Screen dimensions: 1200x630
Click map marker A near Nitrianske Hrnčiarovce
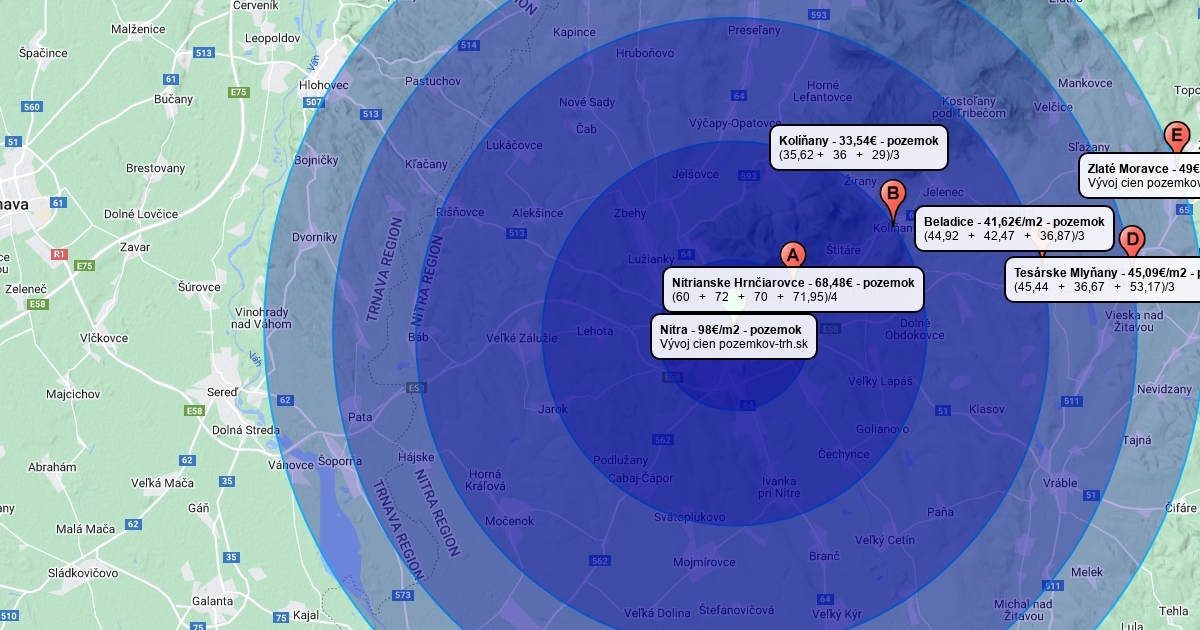click(x=792, y=255)
